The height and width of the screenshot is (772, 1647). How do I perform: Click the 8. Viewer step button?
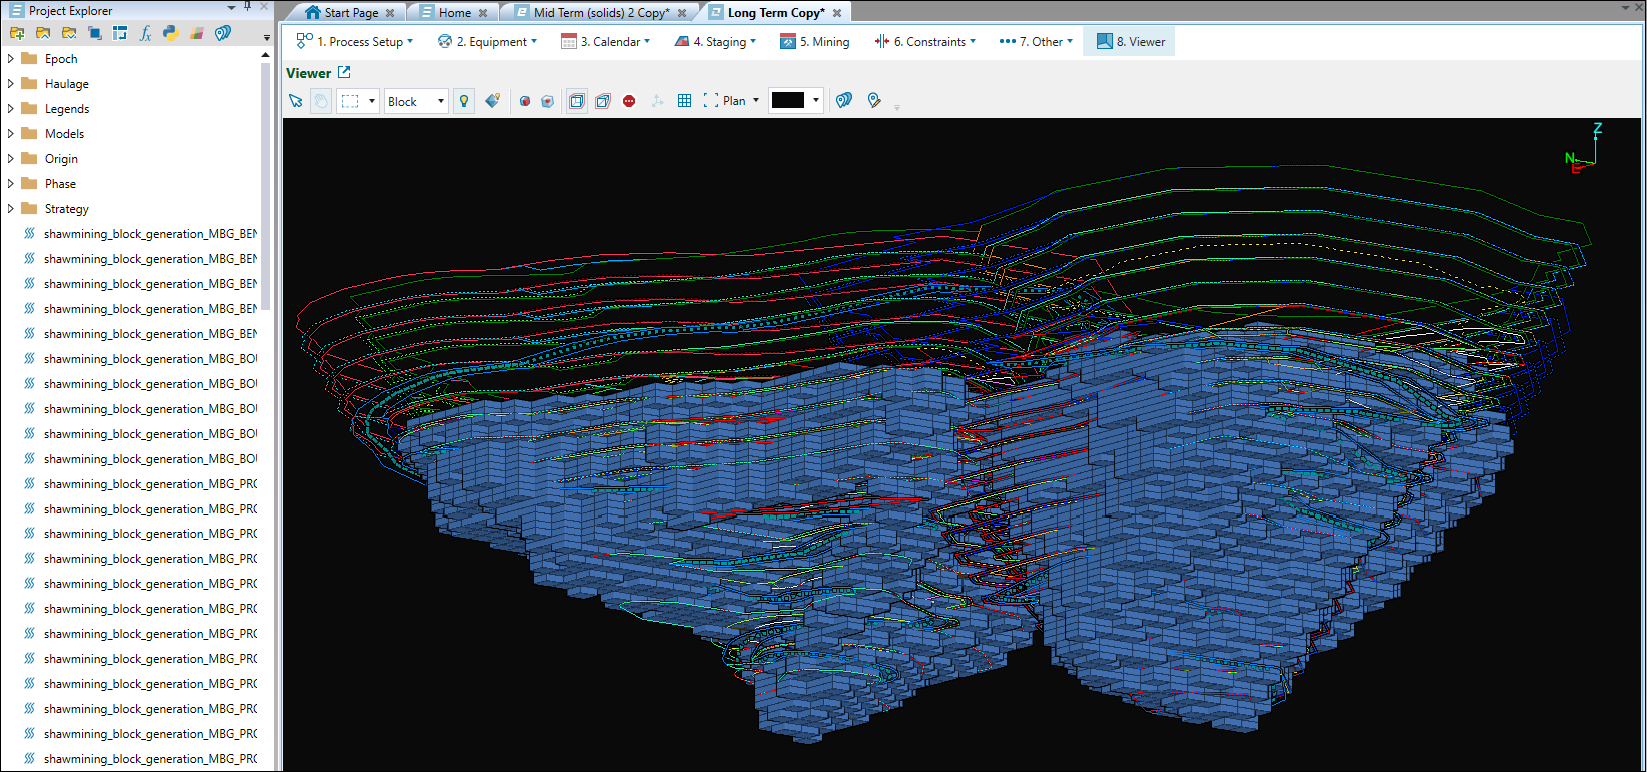pos(1131,42)
